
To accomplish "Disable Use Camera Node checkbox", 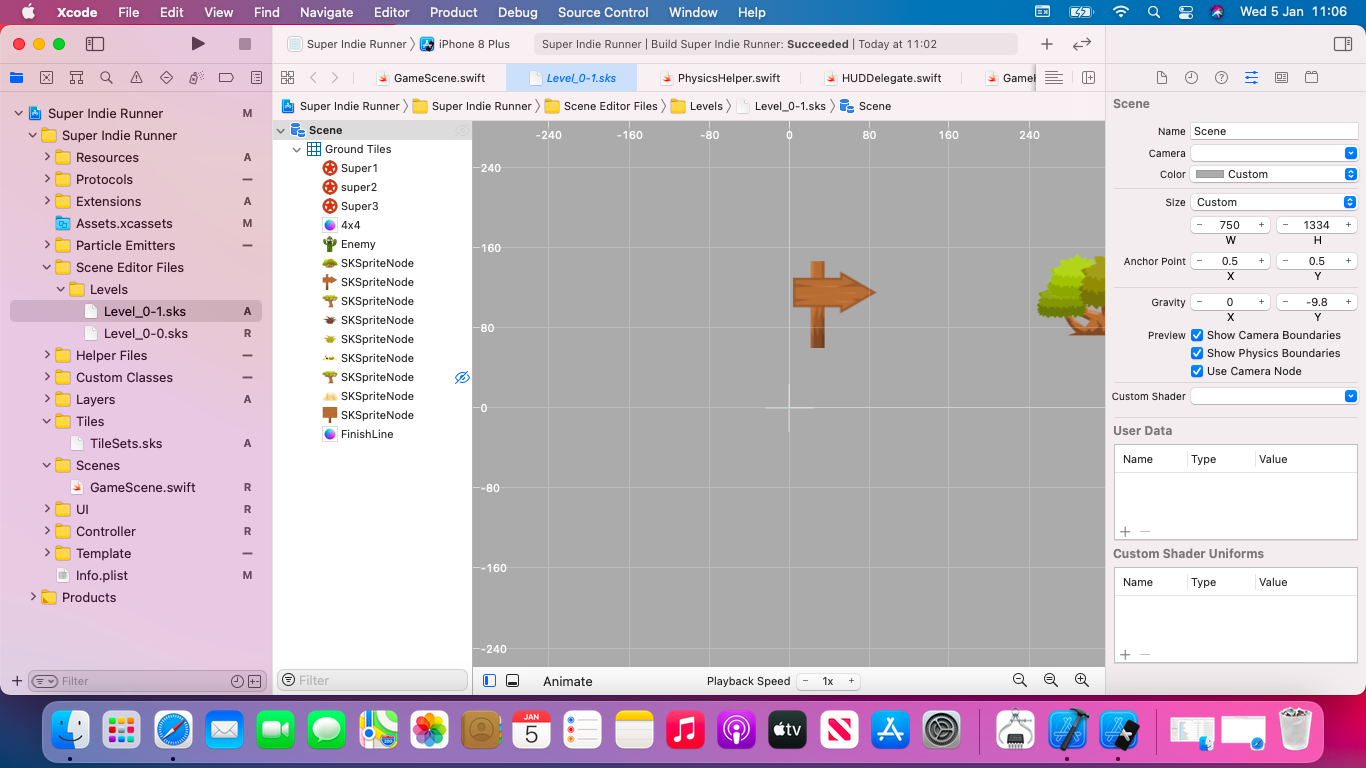I will [1197, 371].
